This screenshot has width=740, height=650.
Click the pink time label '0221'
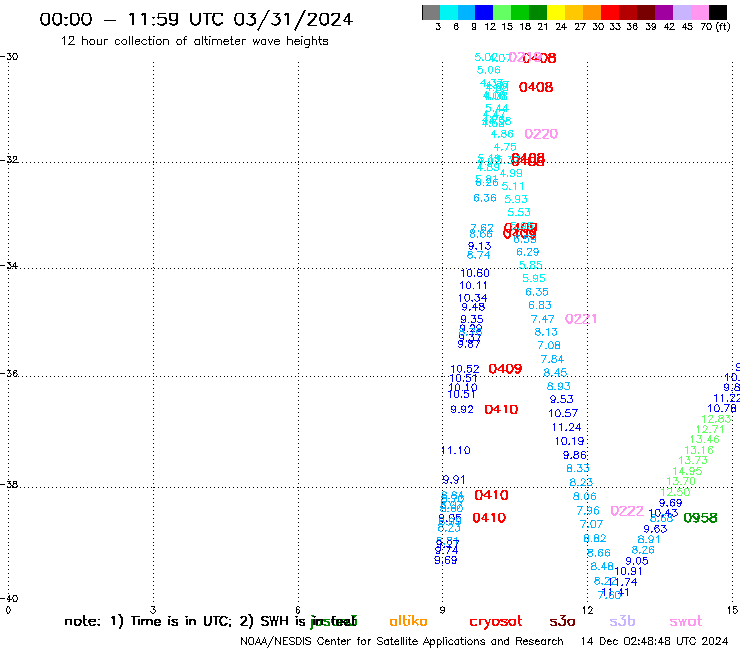coord(581,319)
